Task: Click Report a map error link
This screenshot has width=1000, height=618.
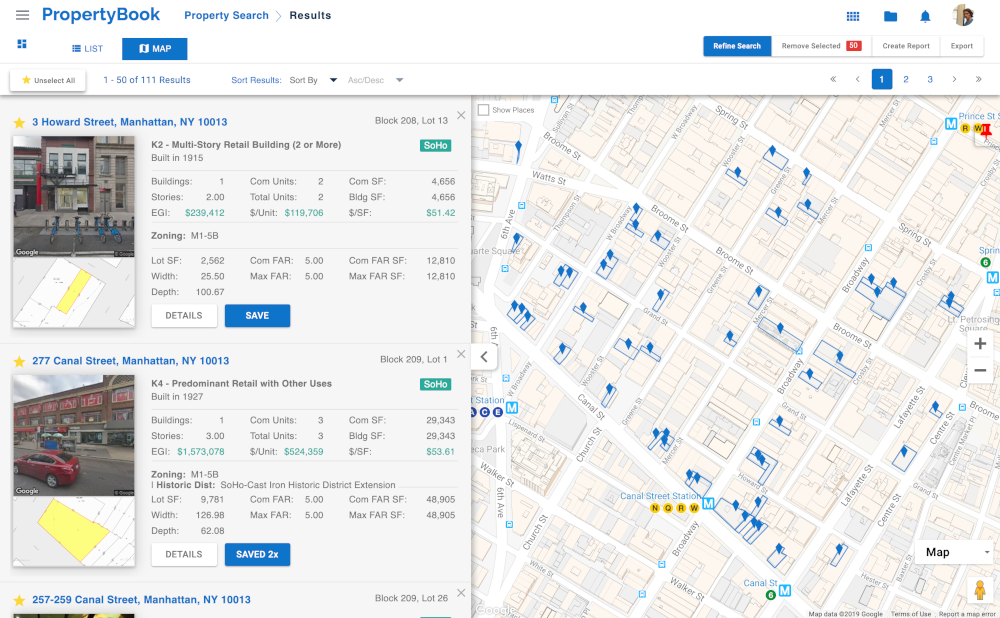Action: point(967,614)
